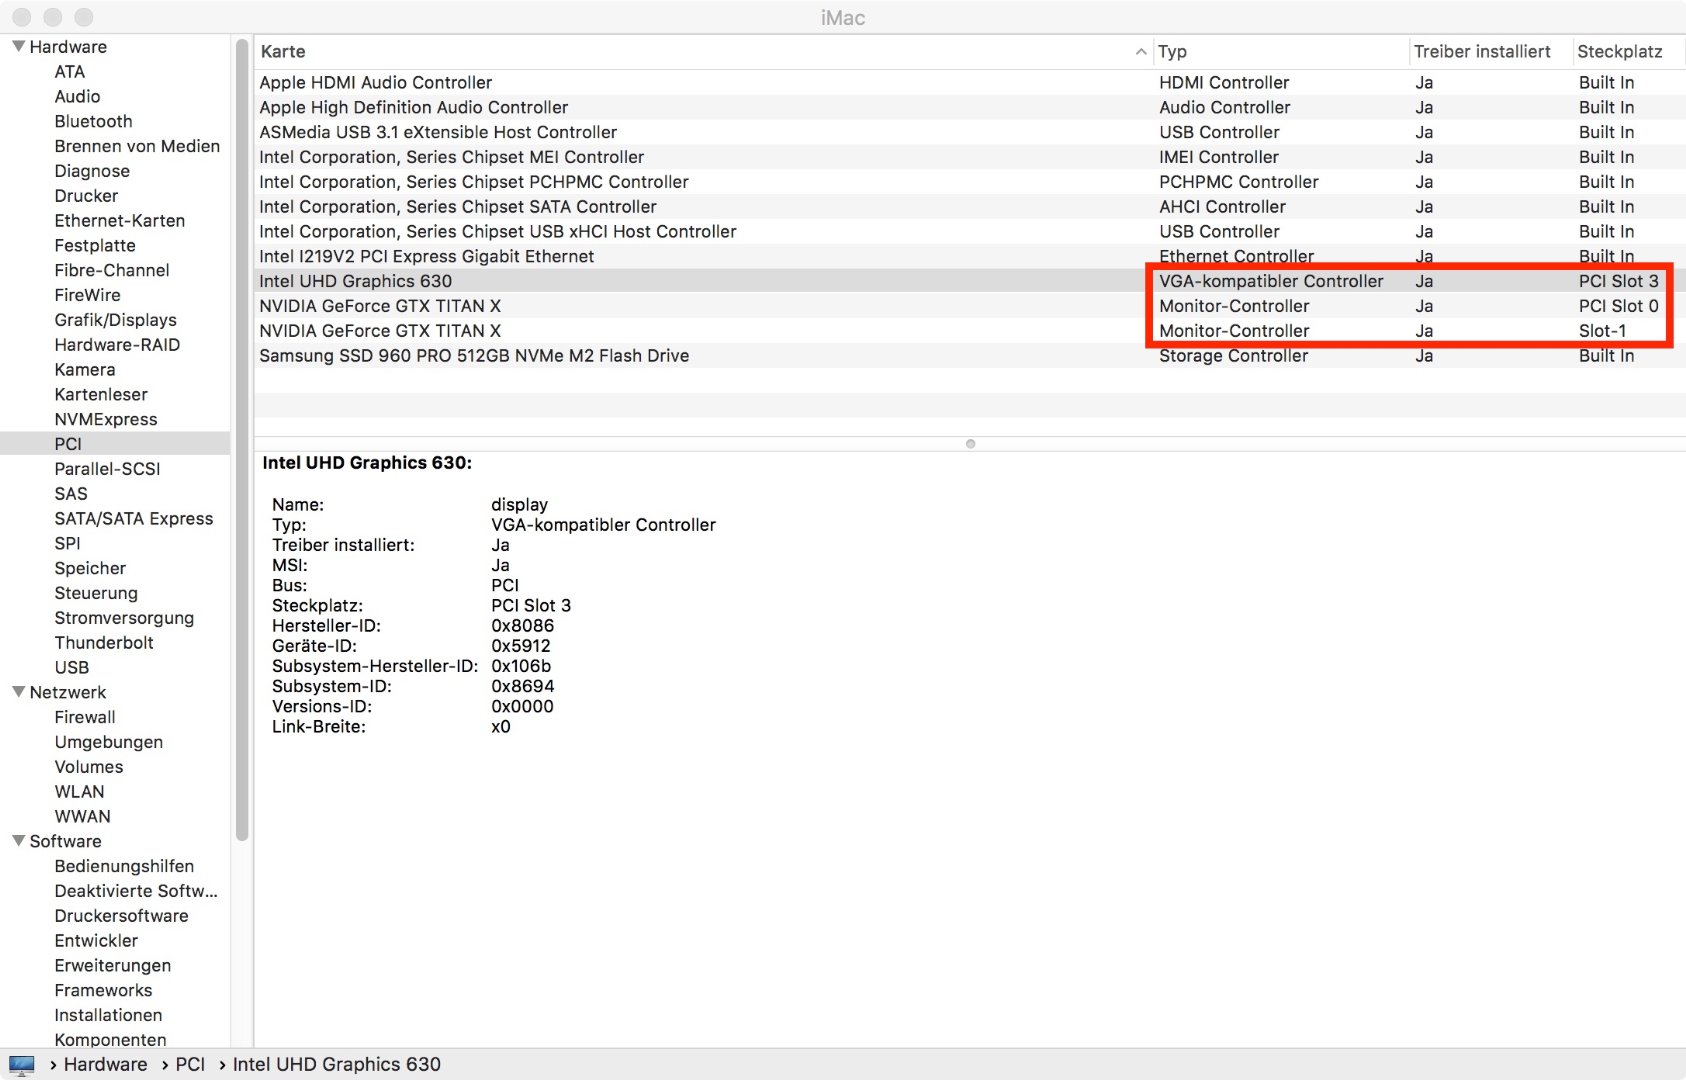Click PCI in the bottom path bar
Image resolution: width=1686 pixels, height=1080 pixels.
pyautogui.click(x=190, y=1064)
